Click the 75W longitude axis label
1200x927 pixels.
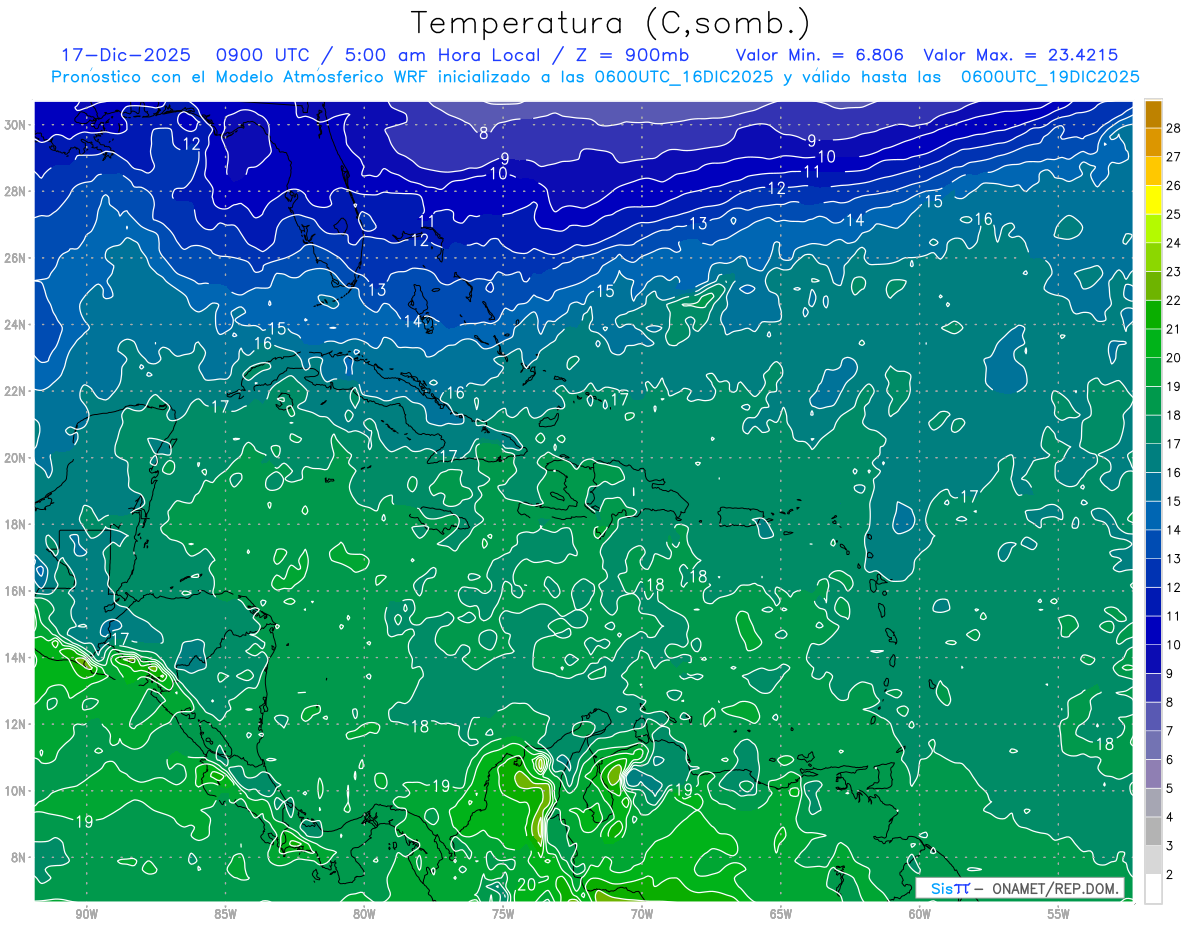click(503, 914)
